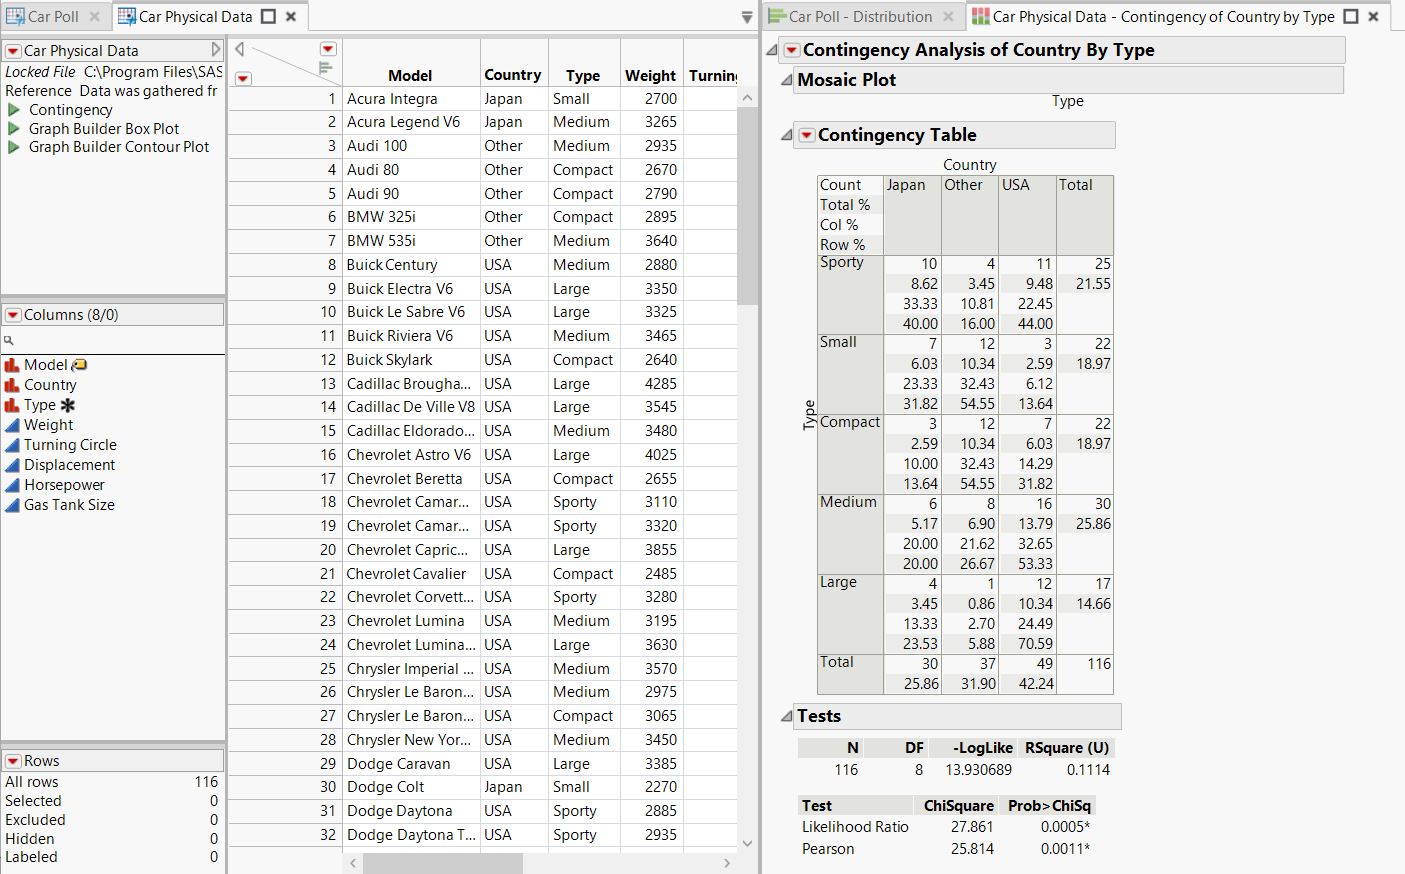Click the filter funnel icon at top right
1405x874 pixels.
(745, 18)
